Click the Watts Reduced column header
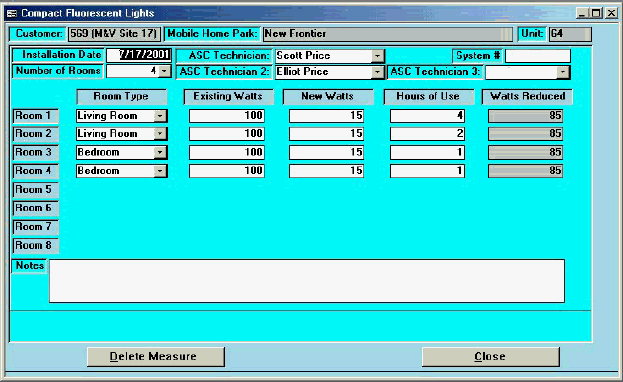Image resolution: width=623 pixels, height=382 pixels. pyautogui.click(x=527, y=97)
